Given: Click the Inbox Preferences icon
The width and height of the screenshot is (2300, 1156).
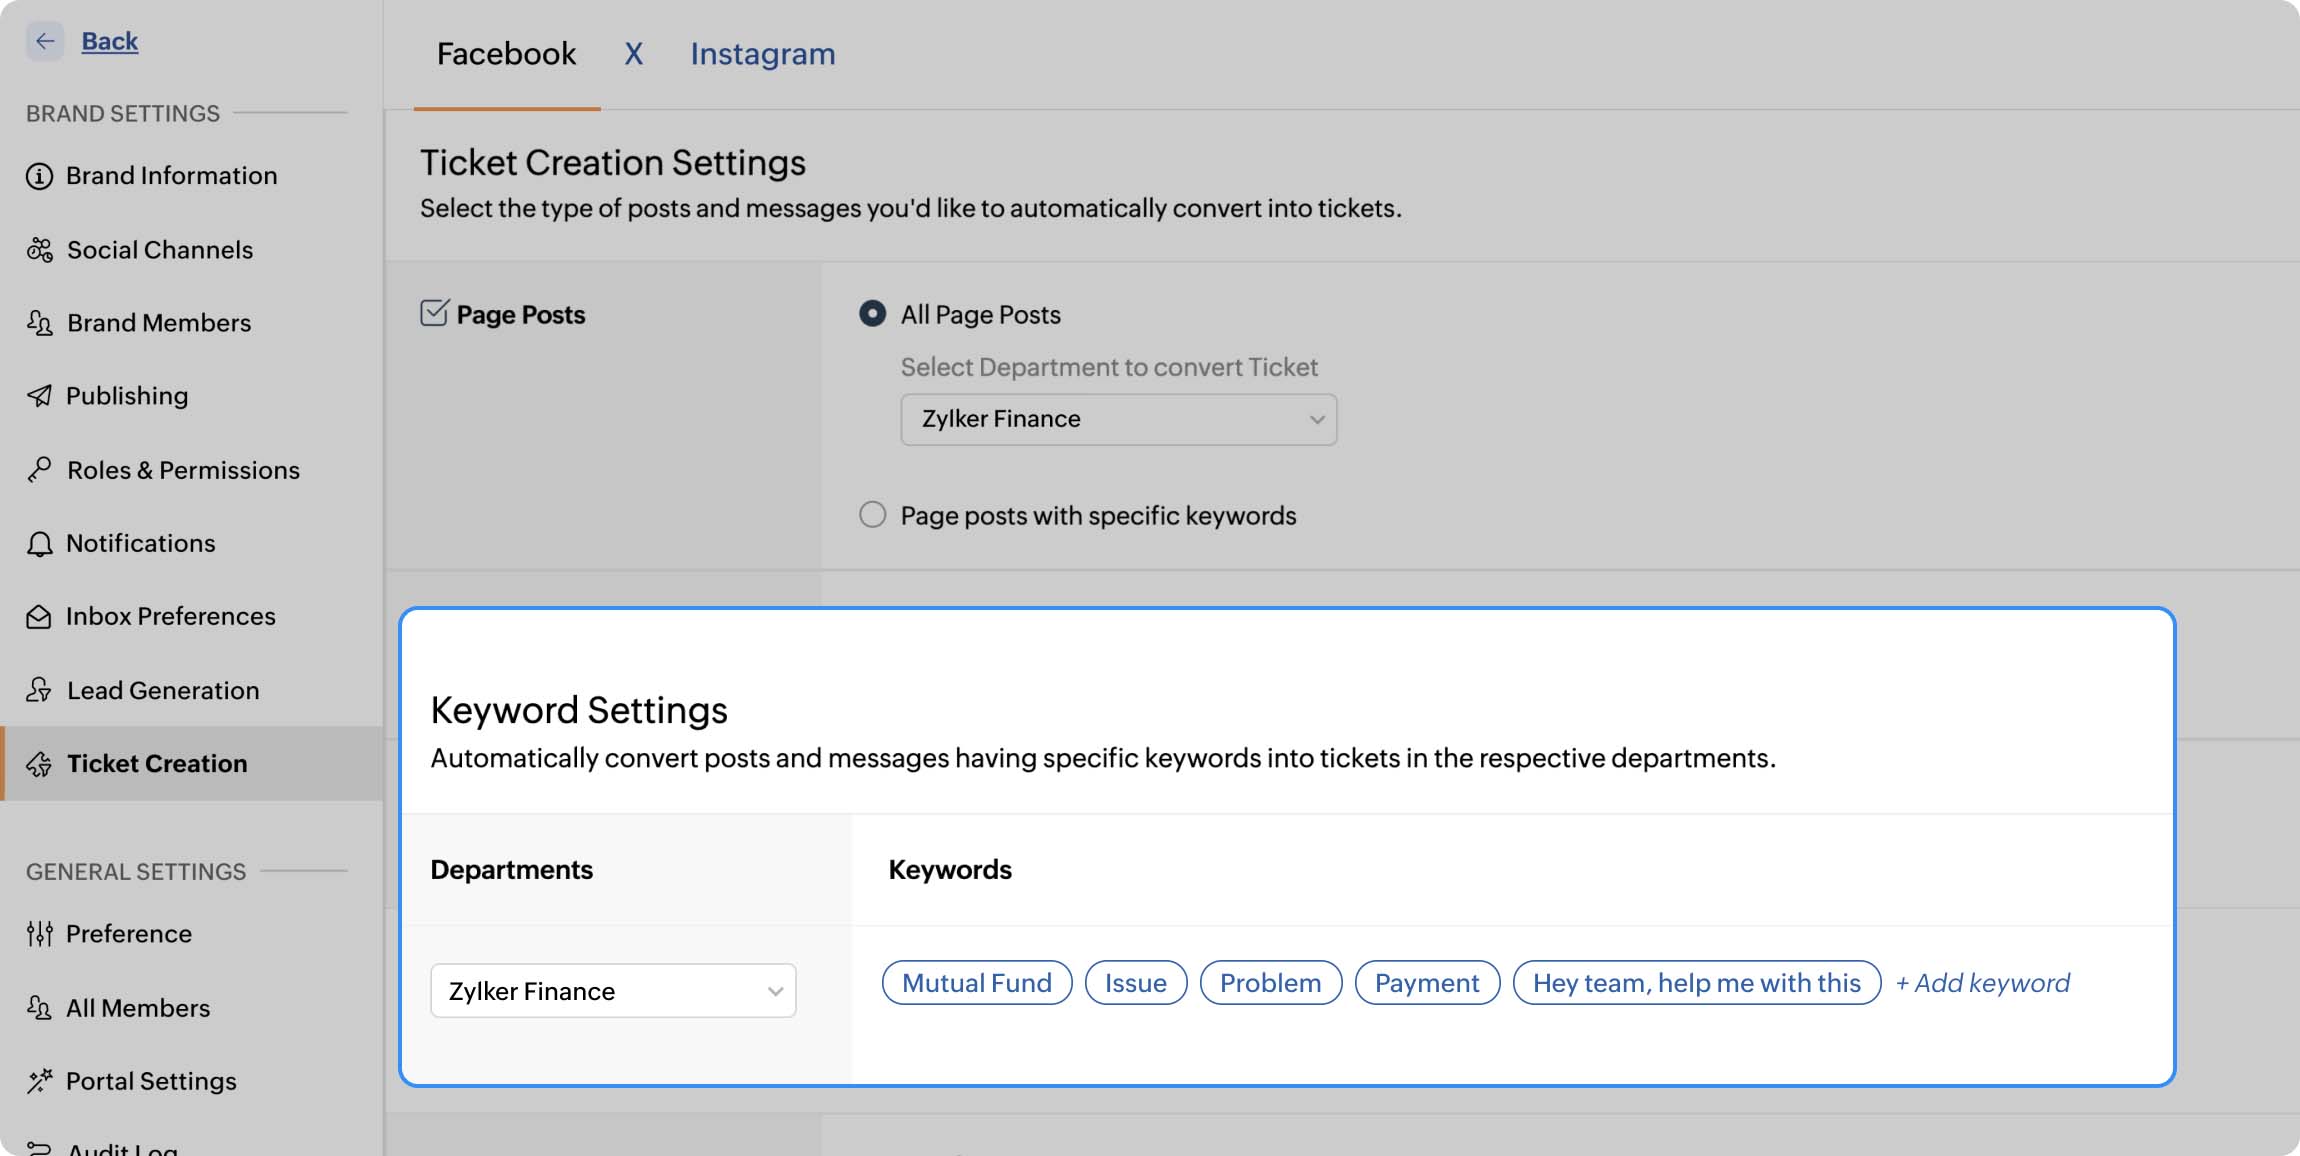Looking at the screenshot, I should pos(40,618).
